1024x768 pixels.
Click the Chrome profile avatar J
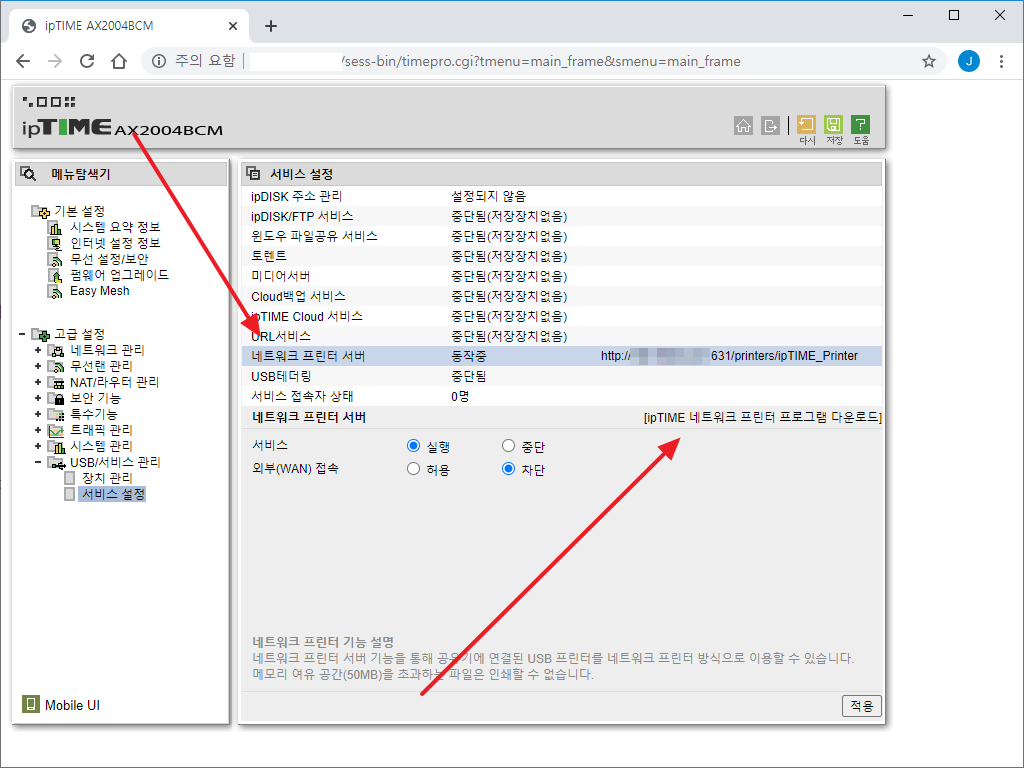(968, 61)
